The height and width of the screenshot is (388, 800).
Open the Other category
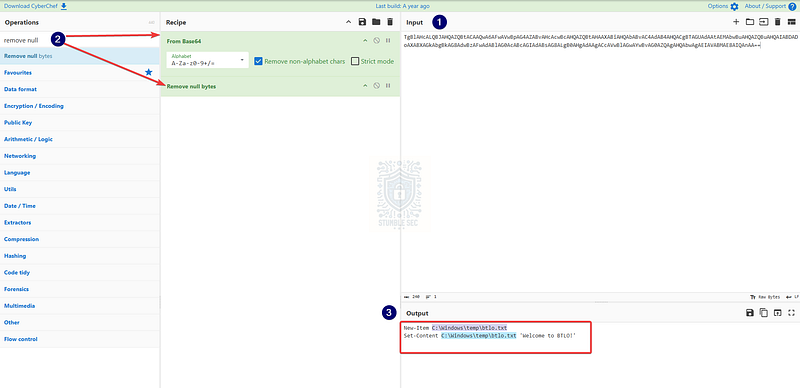[80, 323]
